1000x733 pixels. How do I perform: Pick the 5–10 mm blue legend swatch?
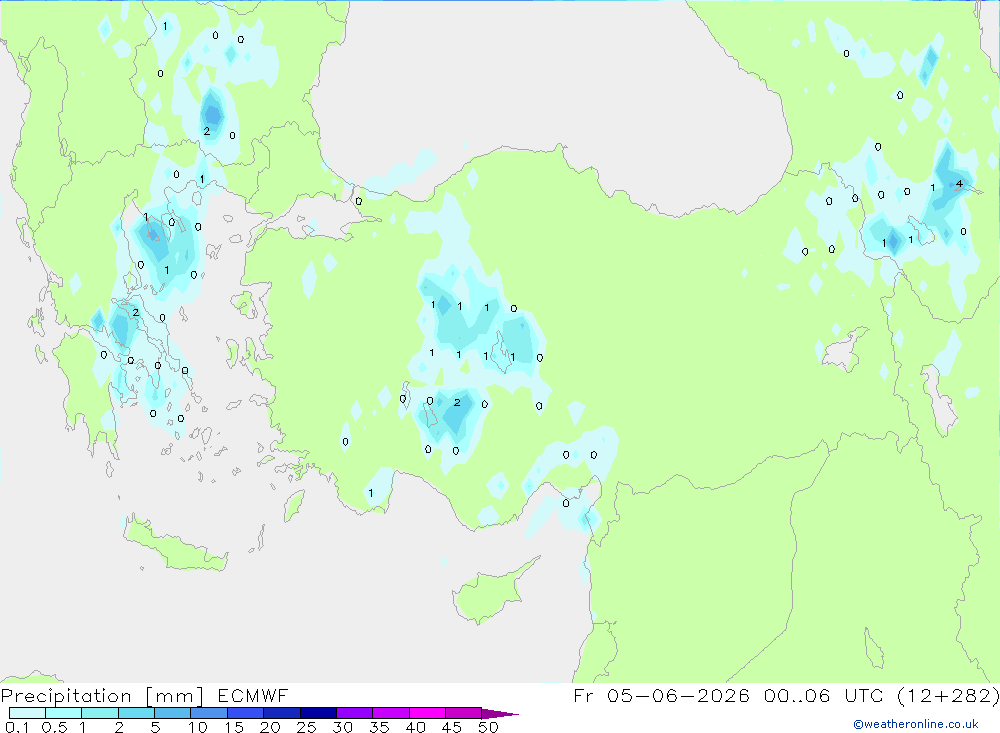click(172, 713)
